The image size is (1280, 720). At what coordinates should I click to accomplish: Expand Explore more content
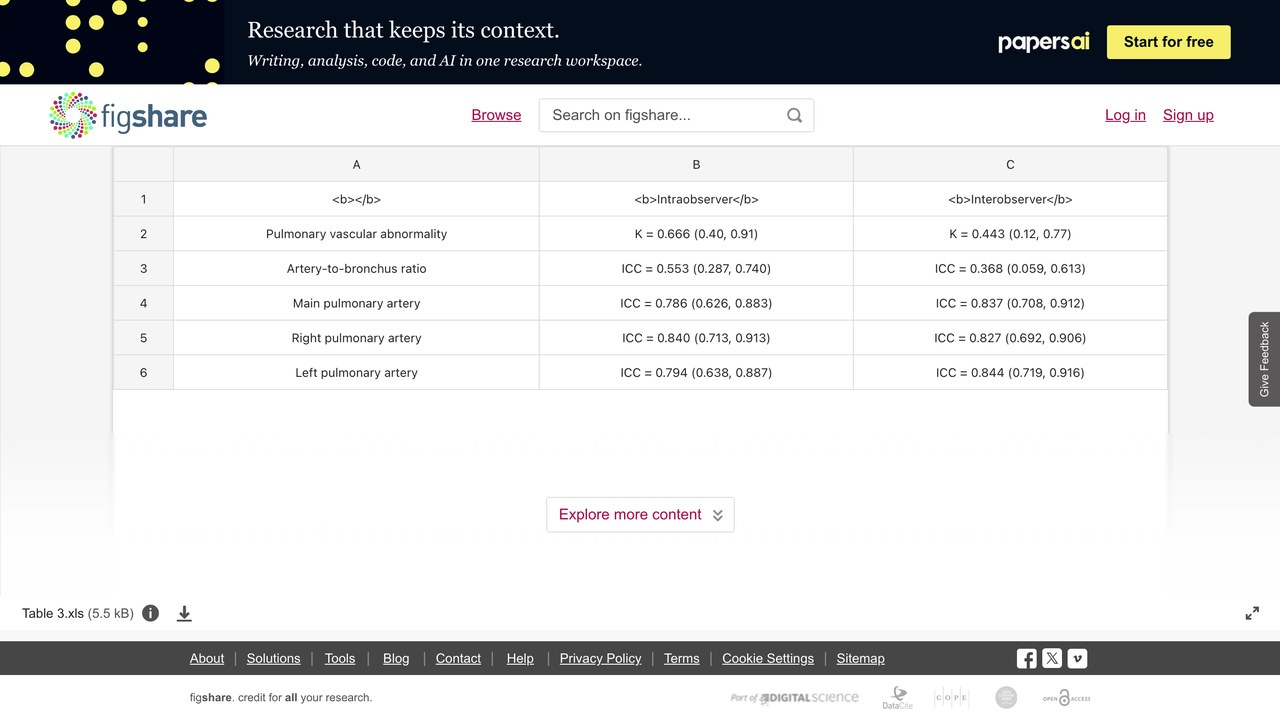[x=640, y=515]
